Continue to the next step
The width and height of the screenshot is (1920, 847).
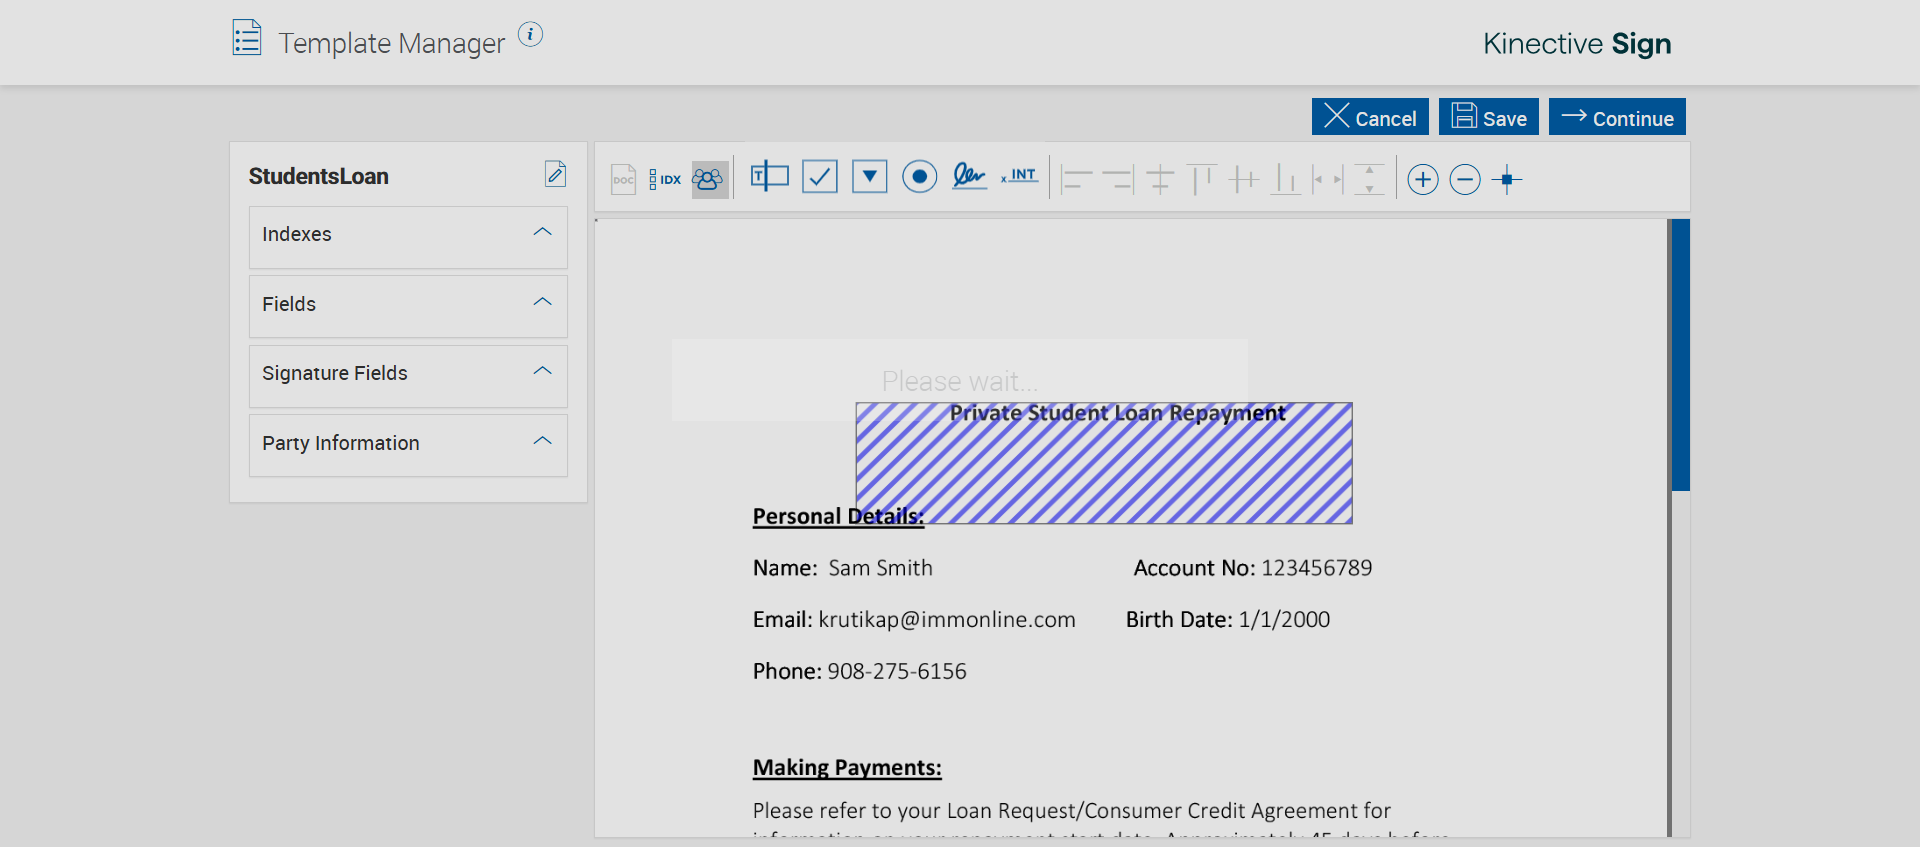[x=1617, y=116]
